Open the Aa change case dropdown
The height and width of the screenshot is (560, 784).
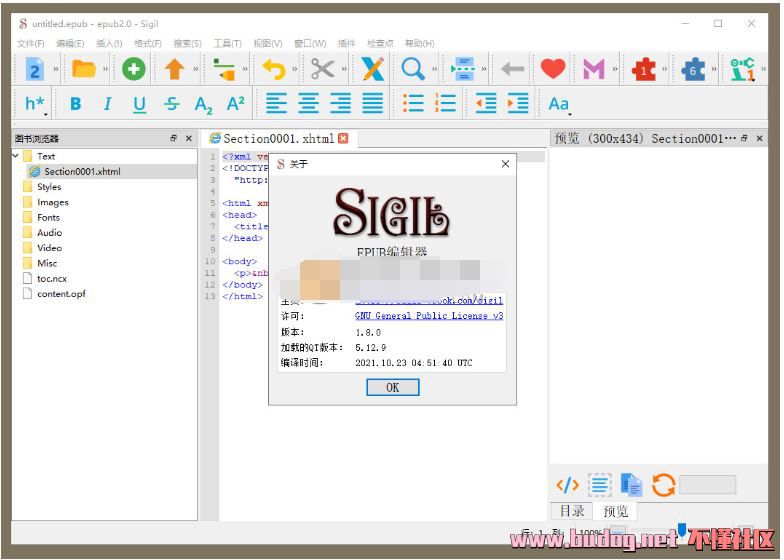coord(559,104)
